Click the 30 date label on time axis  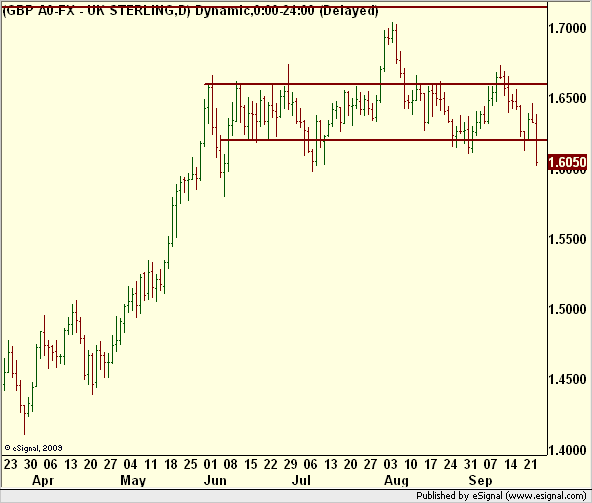(x=31, y=464)
